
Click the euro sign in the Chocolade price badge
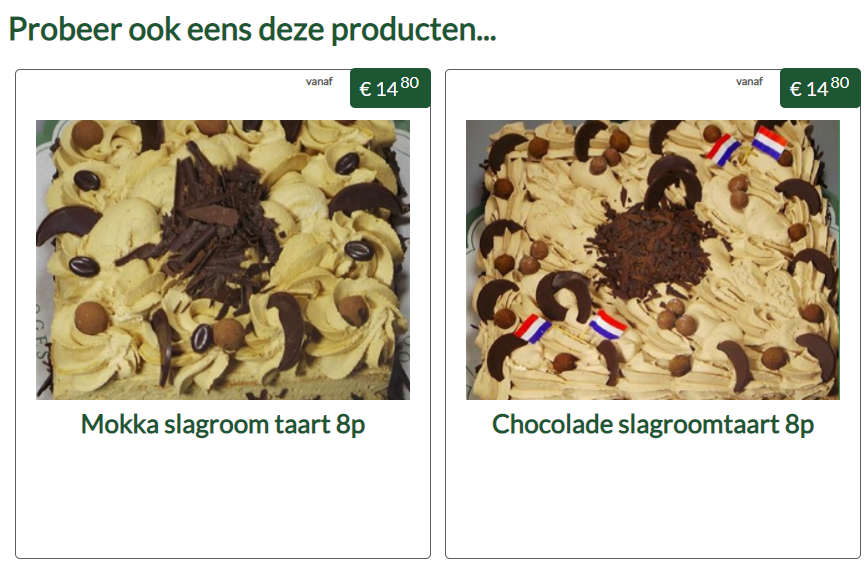795,89
